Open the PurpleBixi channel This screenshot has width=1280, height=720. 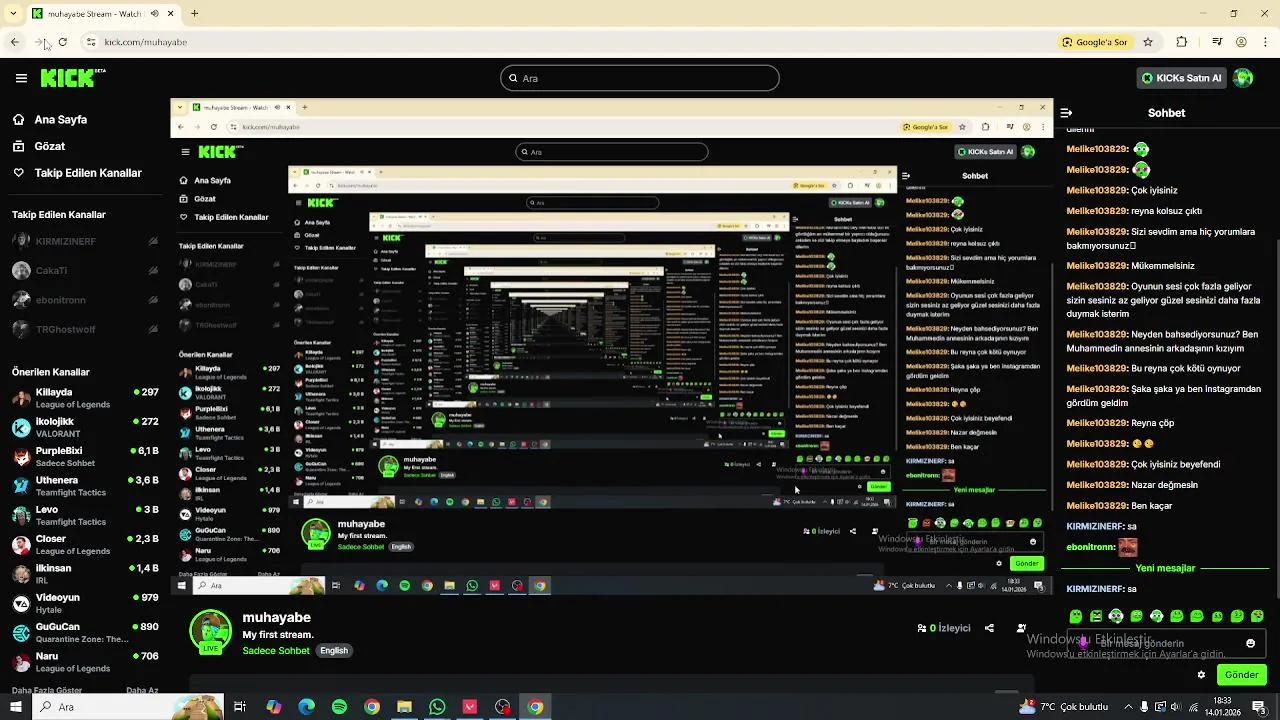click(85, 457)
